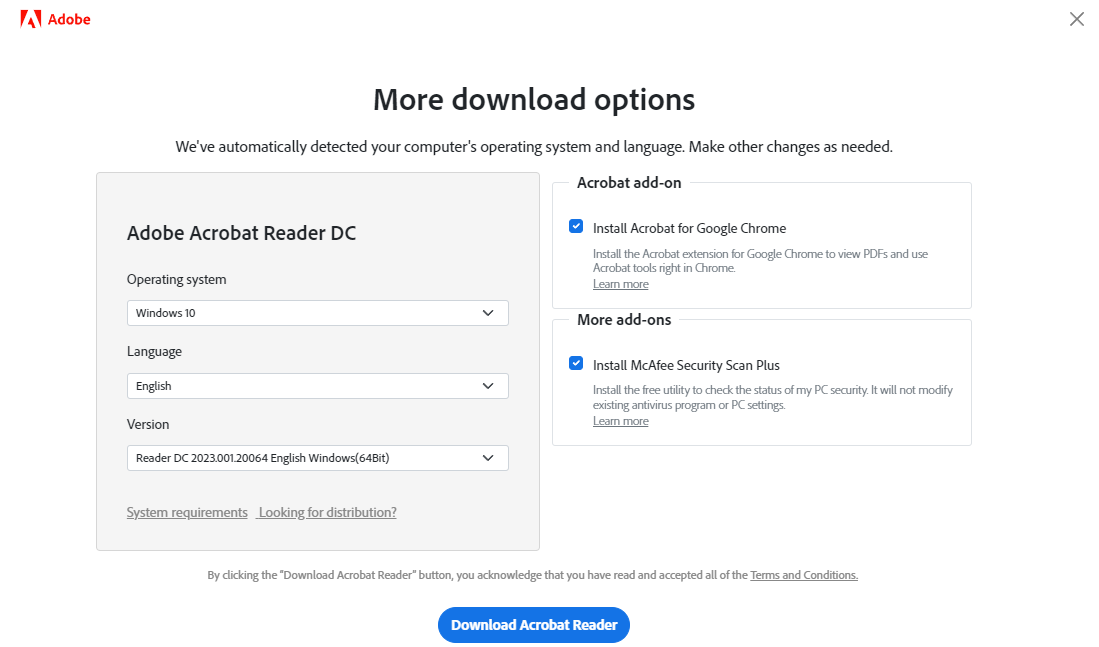Click the Version dropdown chevron
The width and height of the screenshot is (1099, 647).
pyautogui.click(x=489, y=457)
